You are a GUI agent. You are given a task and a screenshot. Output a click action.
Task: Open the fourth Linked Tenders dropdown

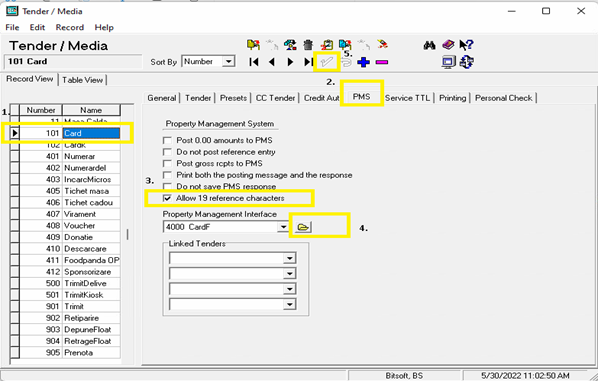point(289,304)
